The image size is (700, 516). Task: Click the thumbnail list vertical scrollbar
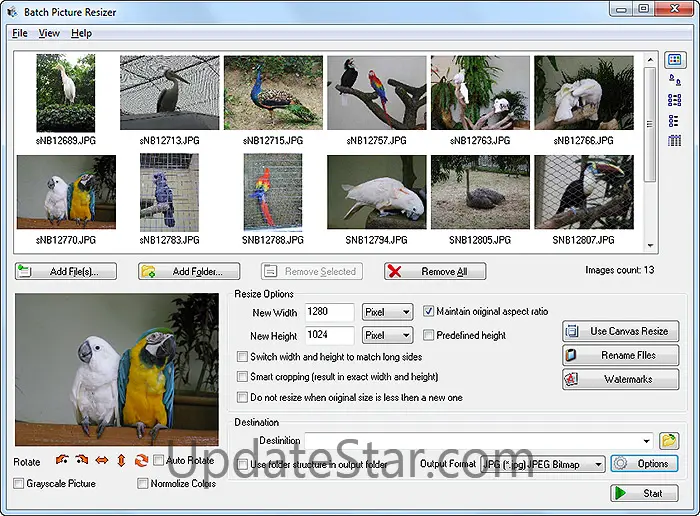651,150
